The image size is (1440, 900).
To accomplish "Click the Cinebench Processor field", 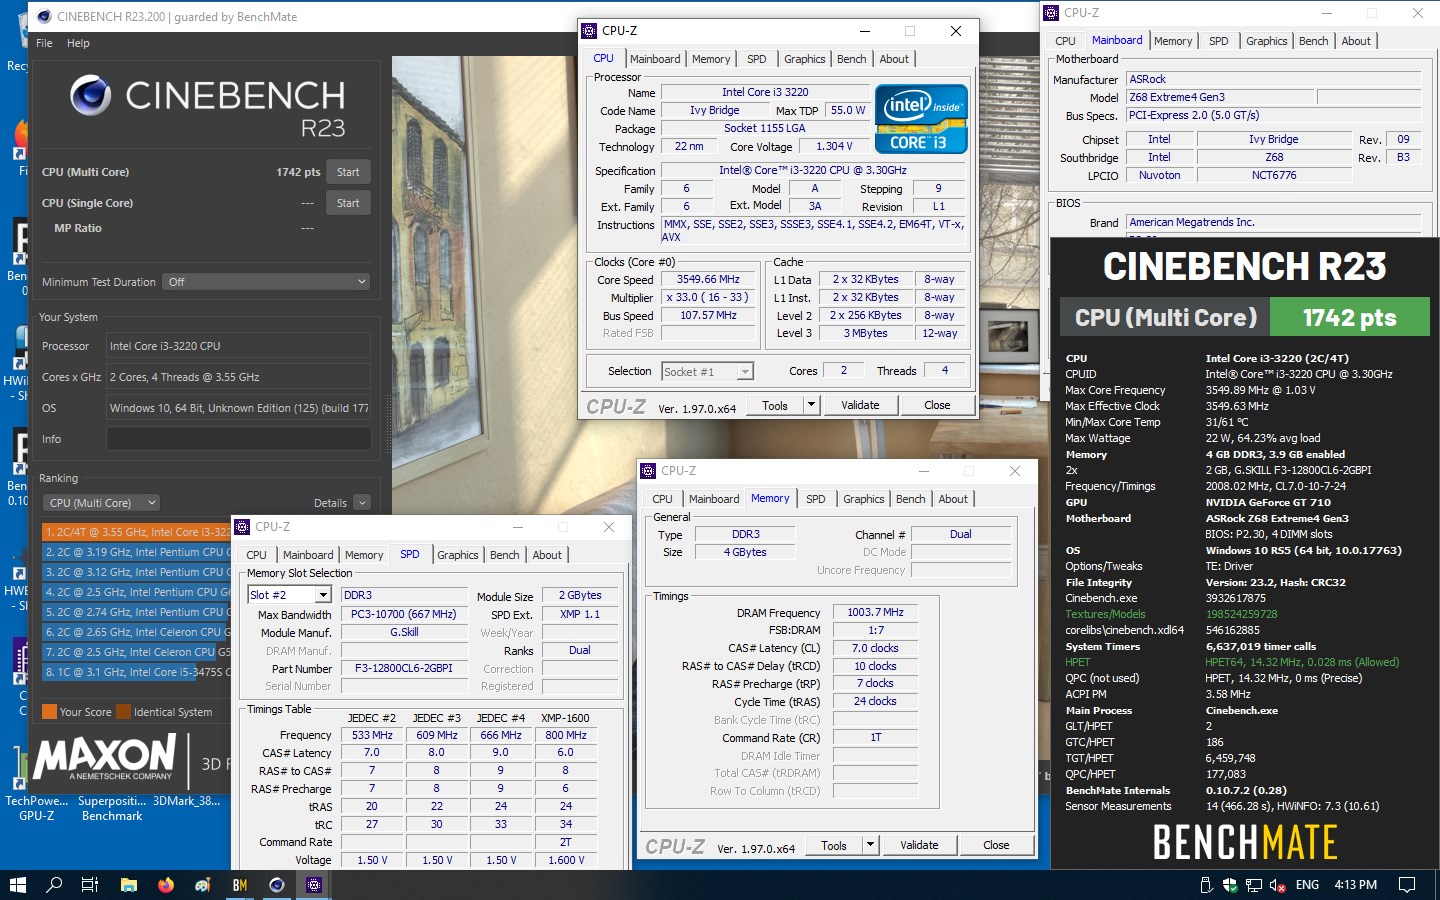I will click(x=238, y=346).
